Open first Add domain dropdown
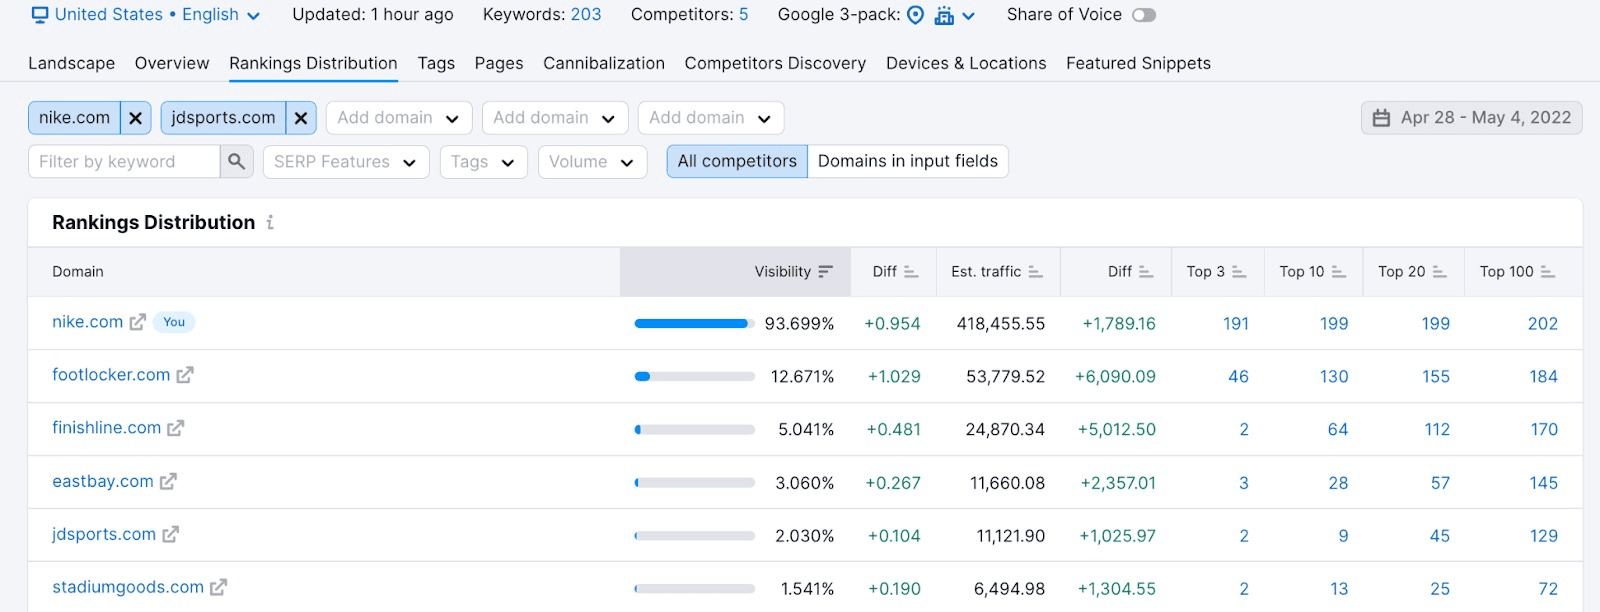Viewport: 1600px width, 612px height. tap(398, 118)
